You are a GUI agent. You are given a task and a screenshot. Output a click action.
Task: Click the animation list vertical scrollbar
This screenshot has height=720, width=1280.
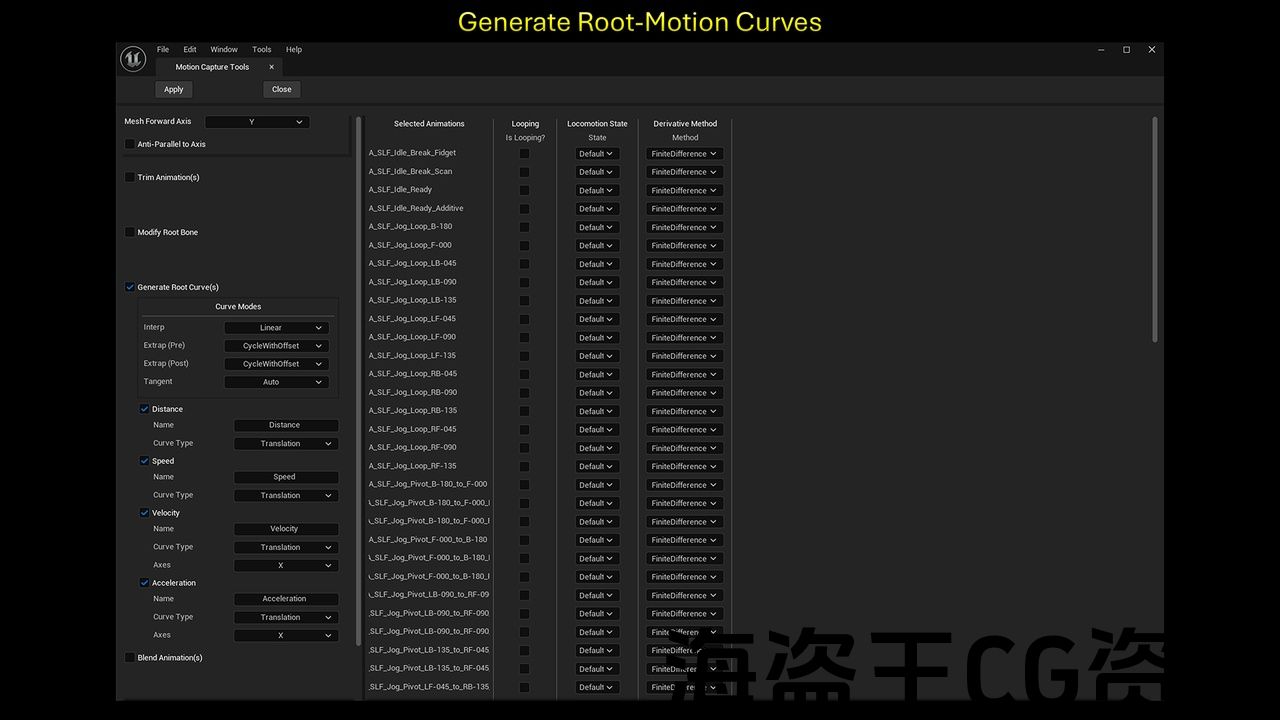1155,230
